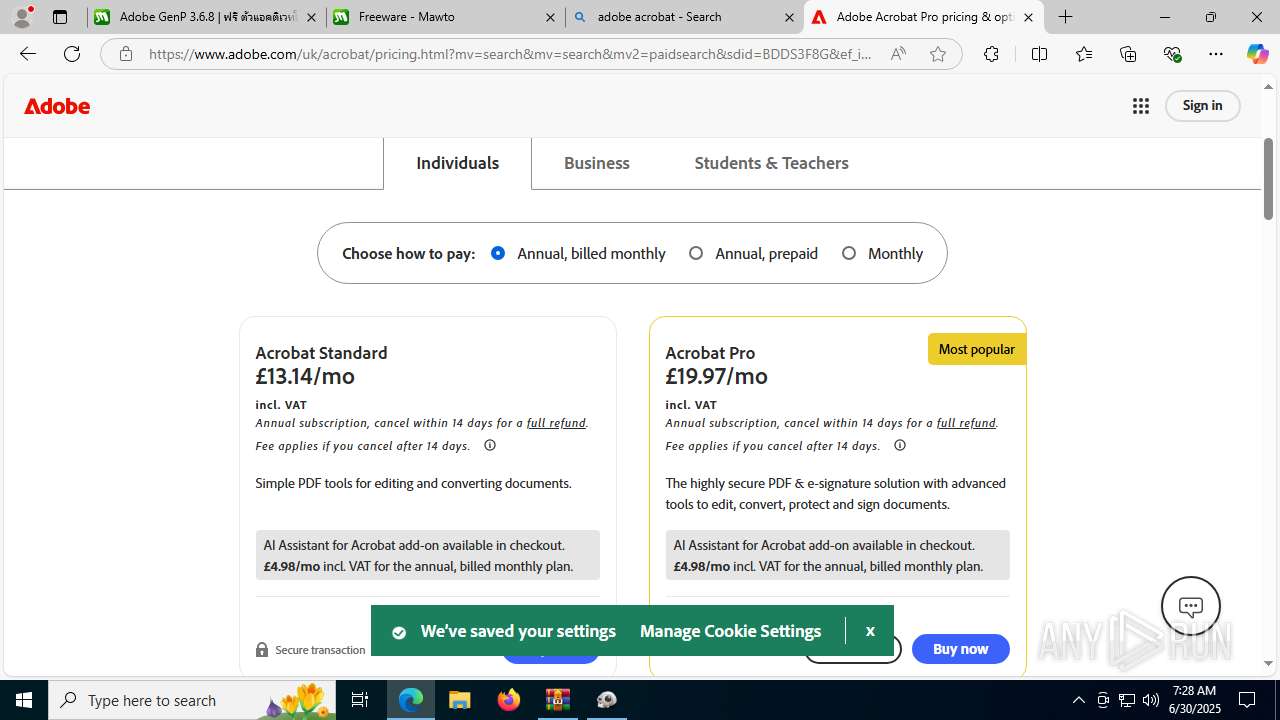Open full refund link under Acrobat Pro
1280x720 pixels.
(x=966, y=423)
